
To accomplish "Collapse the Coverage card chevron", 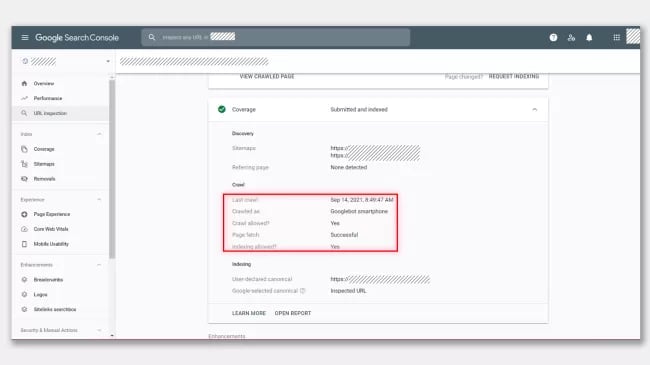I will 534,110.
